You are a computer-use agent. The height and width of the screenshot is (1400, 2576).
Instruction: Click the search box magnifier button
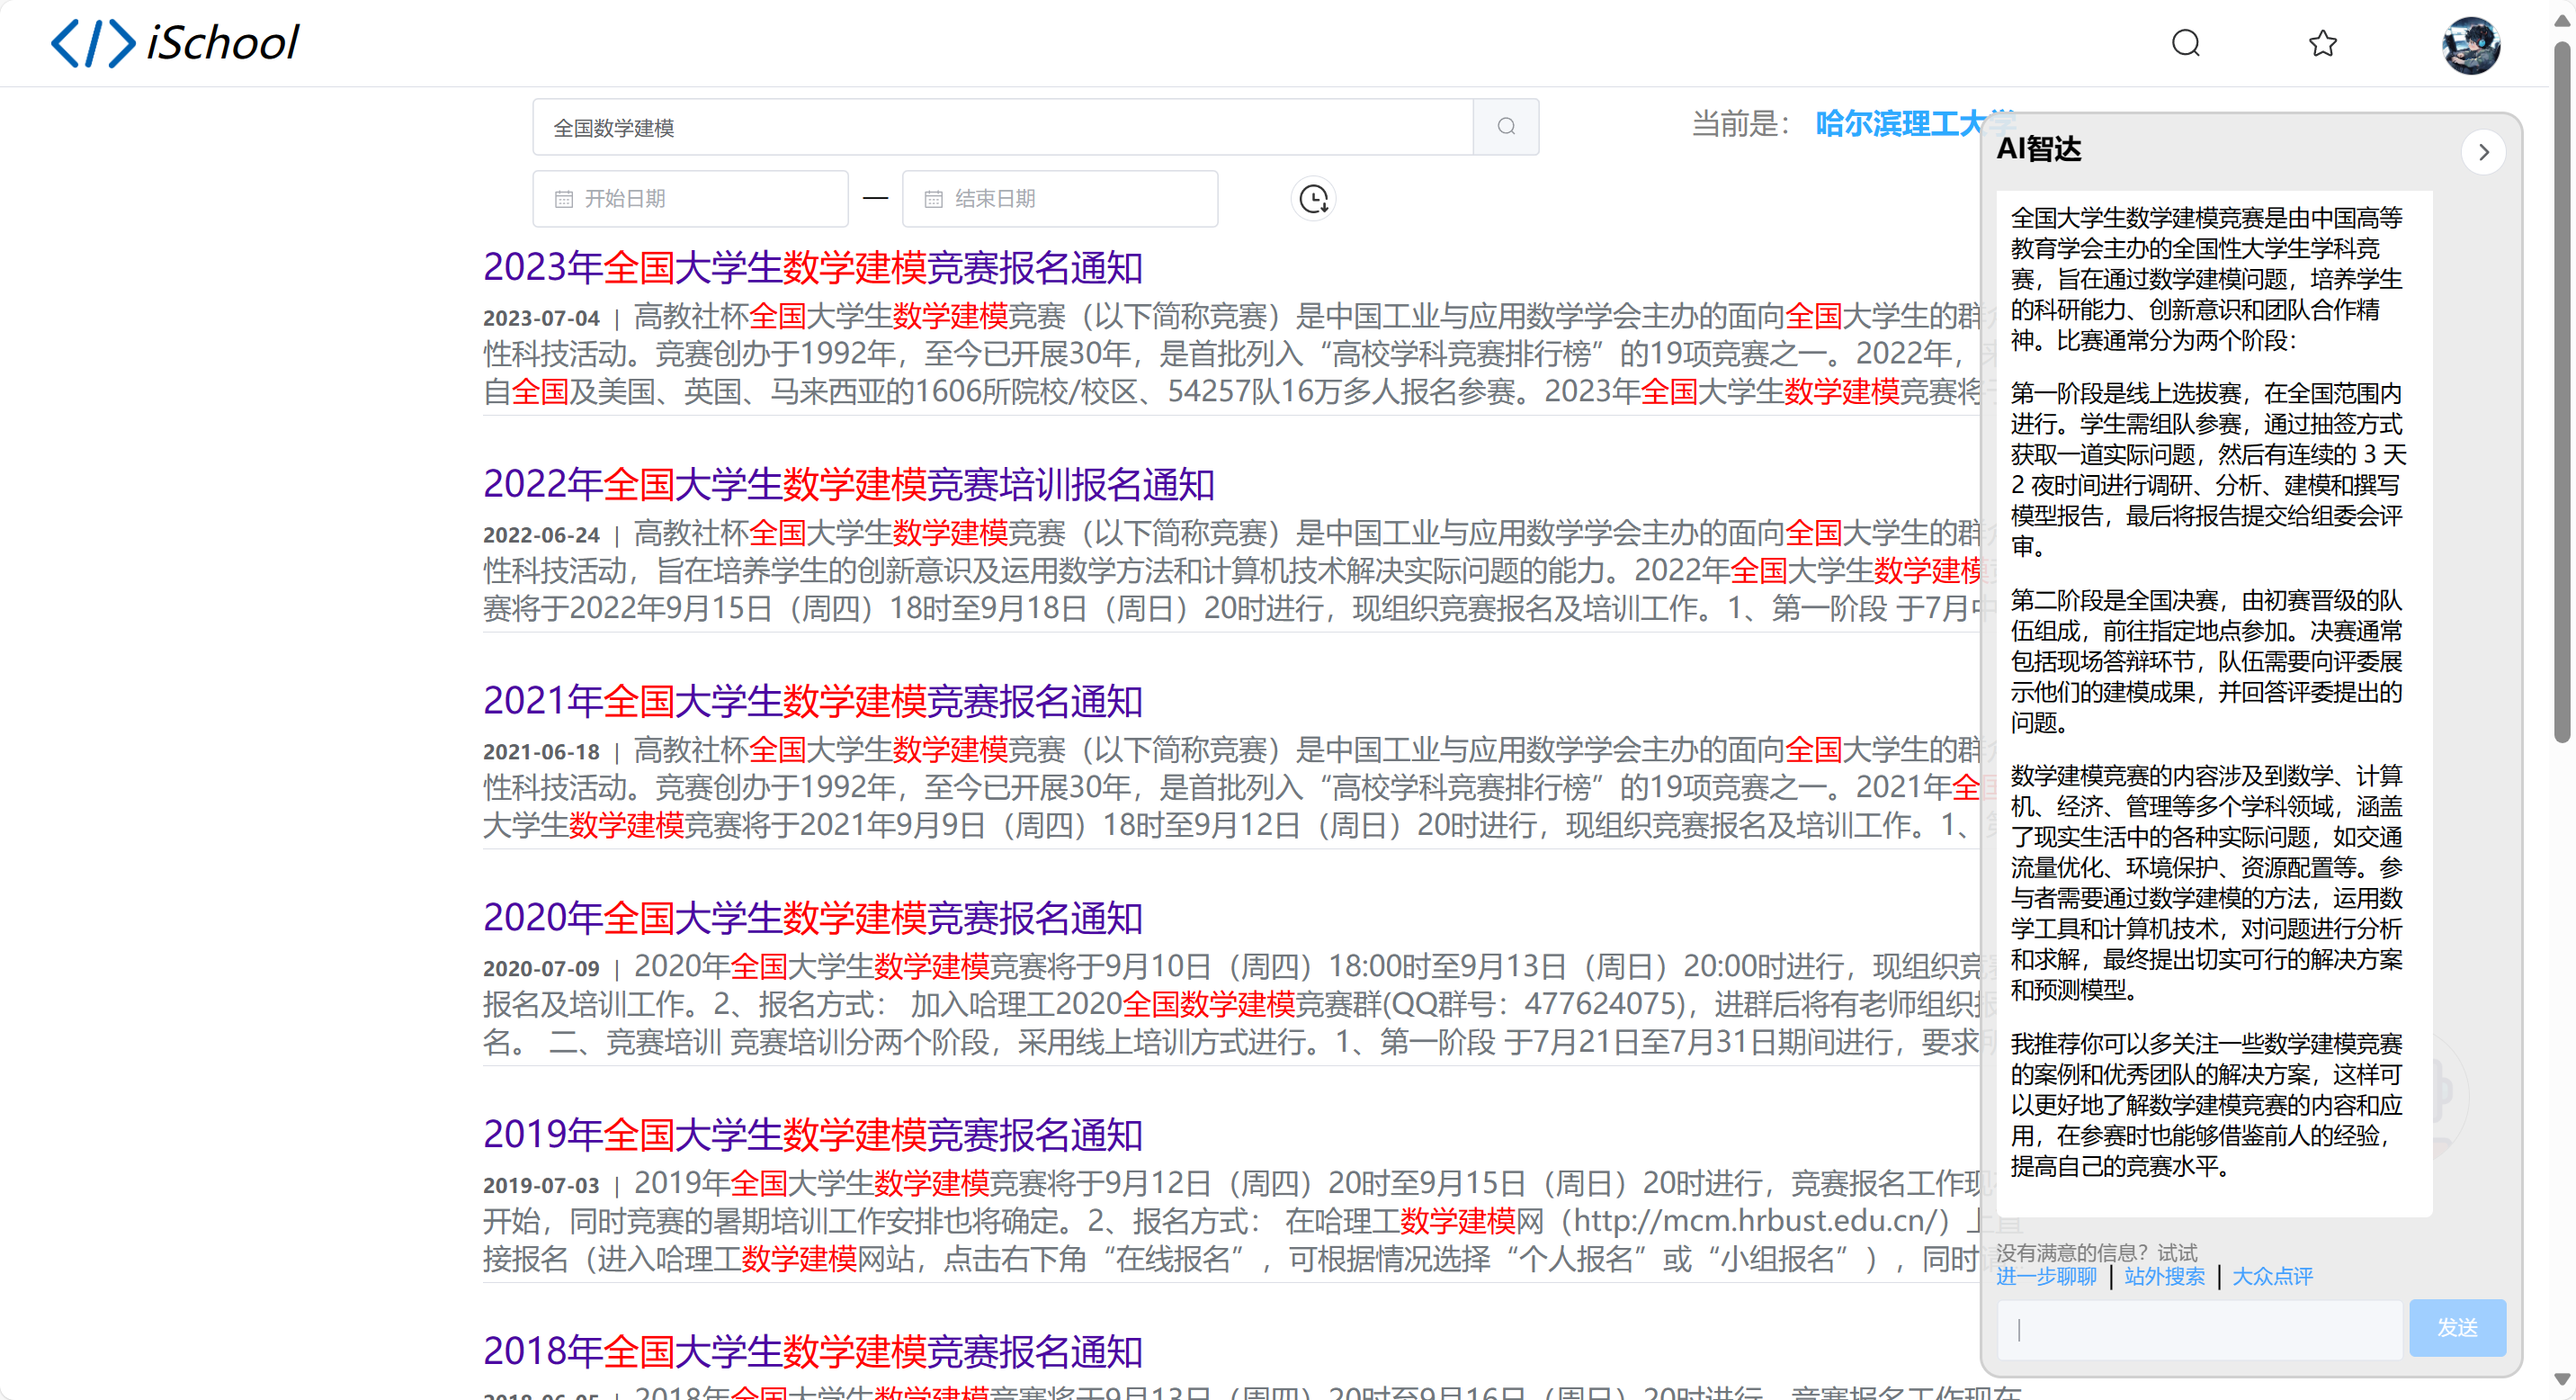pos(1506,127)
